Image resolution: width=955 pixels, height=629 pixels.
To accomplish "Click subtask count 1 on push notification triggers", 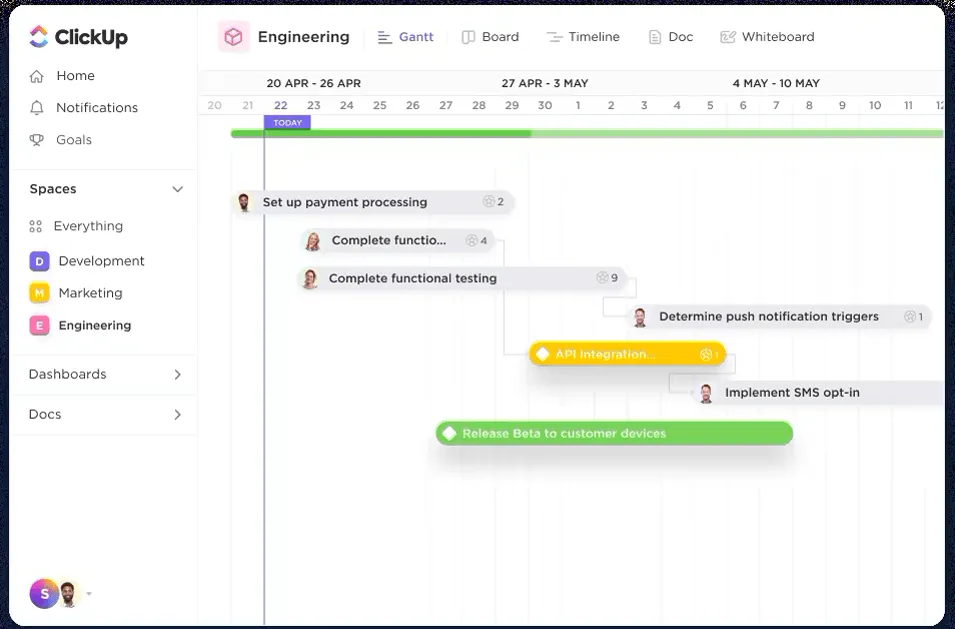I will (x=914, y=317).
